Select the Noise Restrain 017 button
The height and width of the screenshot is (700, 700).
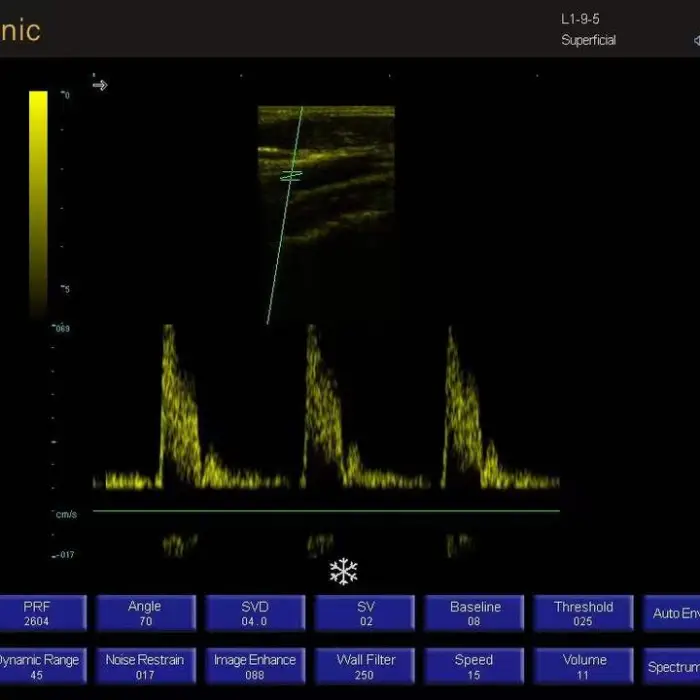tap(146, 666)
